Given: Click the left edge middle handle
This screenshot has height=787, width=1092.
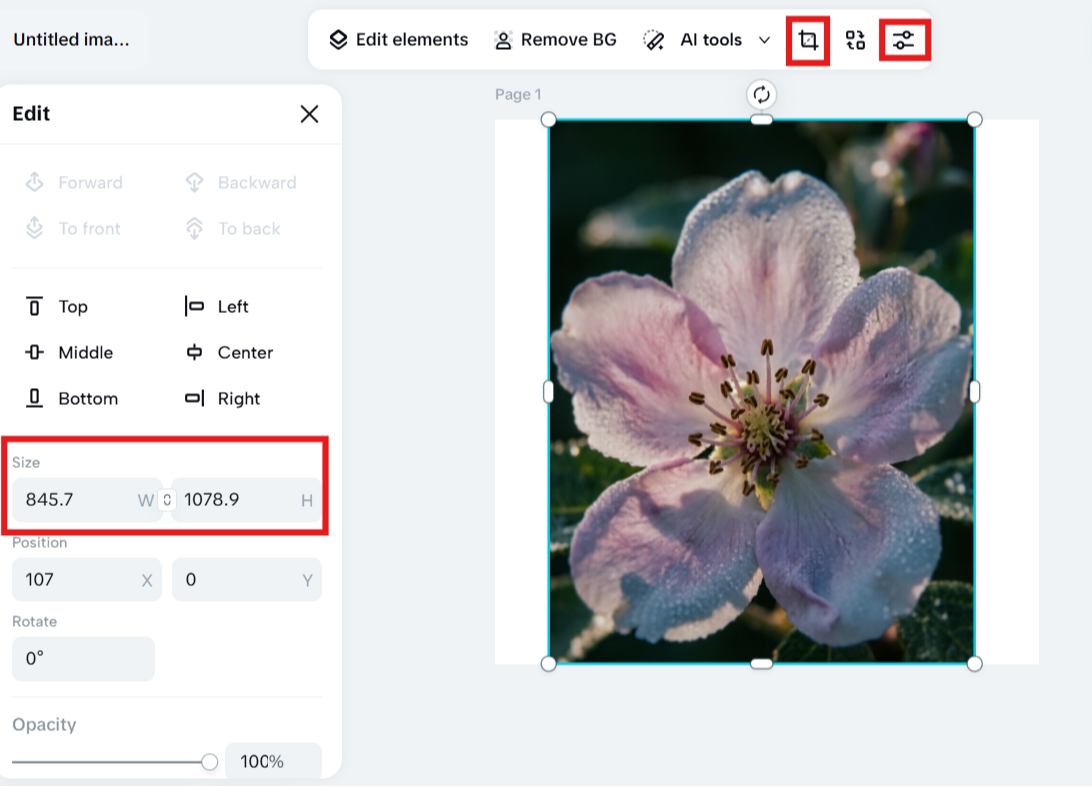Looking at the screenshot, I should [x=549, y=392].
